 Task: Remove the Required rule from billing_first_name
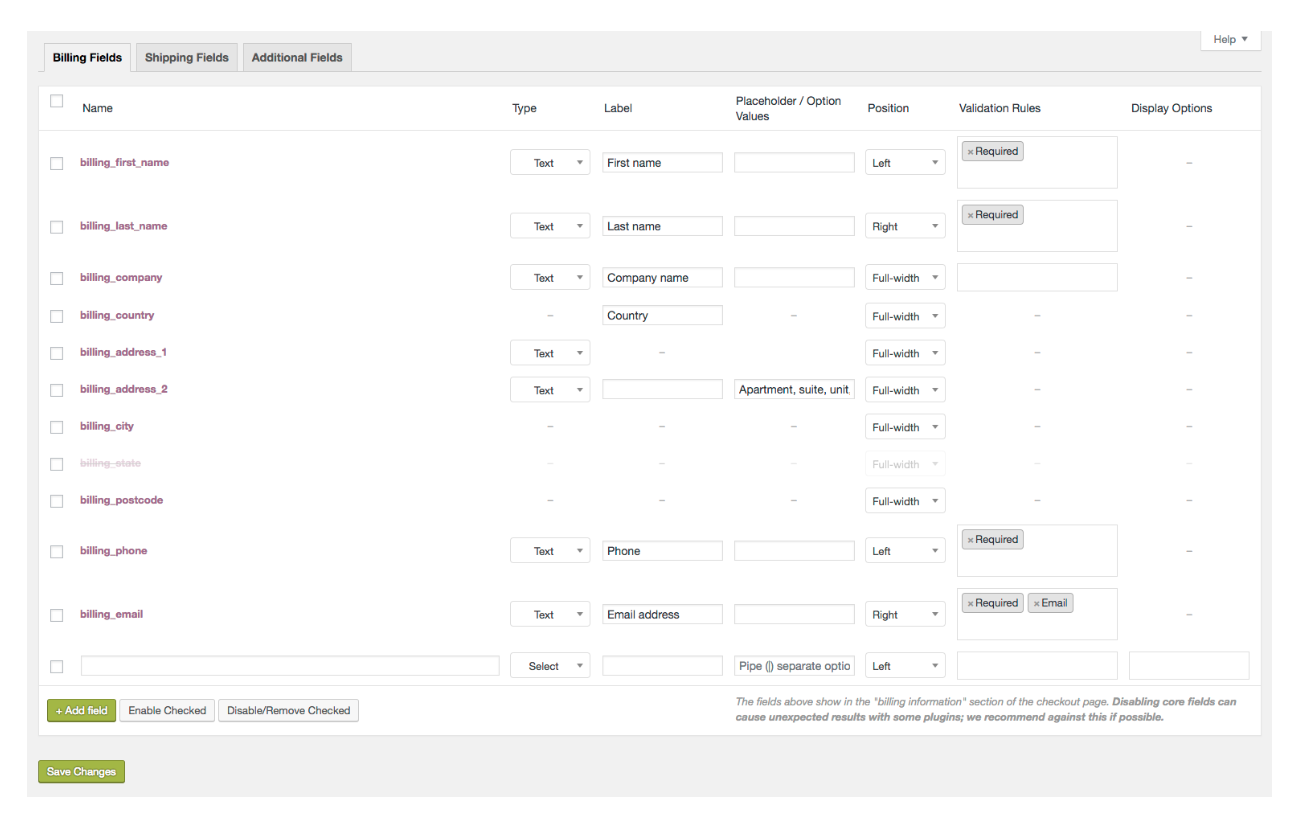pyautogui.click(x=969, y=151)
